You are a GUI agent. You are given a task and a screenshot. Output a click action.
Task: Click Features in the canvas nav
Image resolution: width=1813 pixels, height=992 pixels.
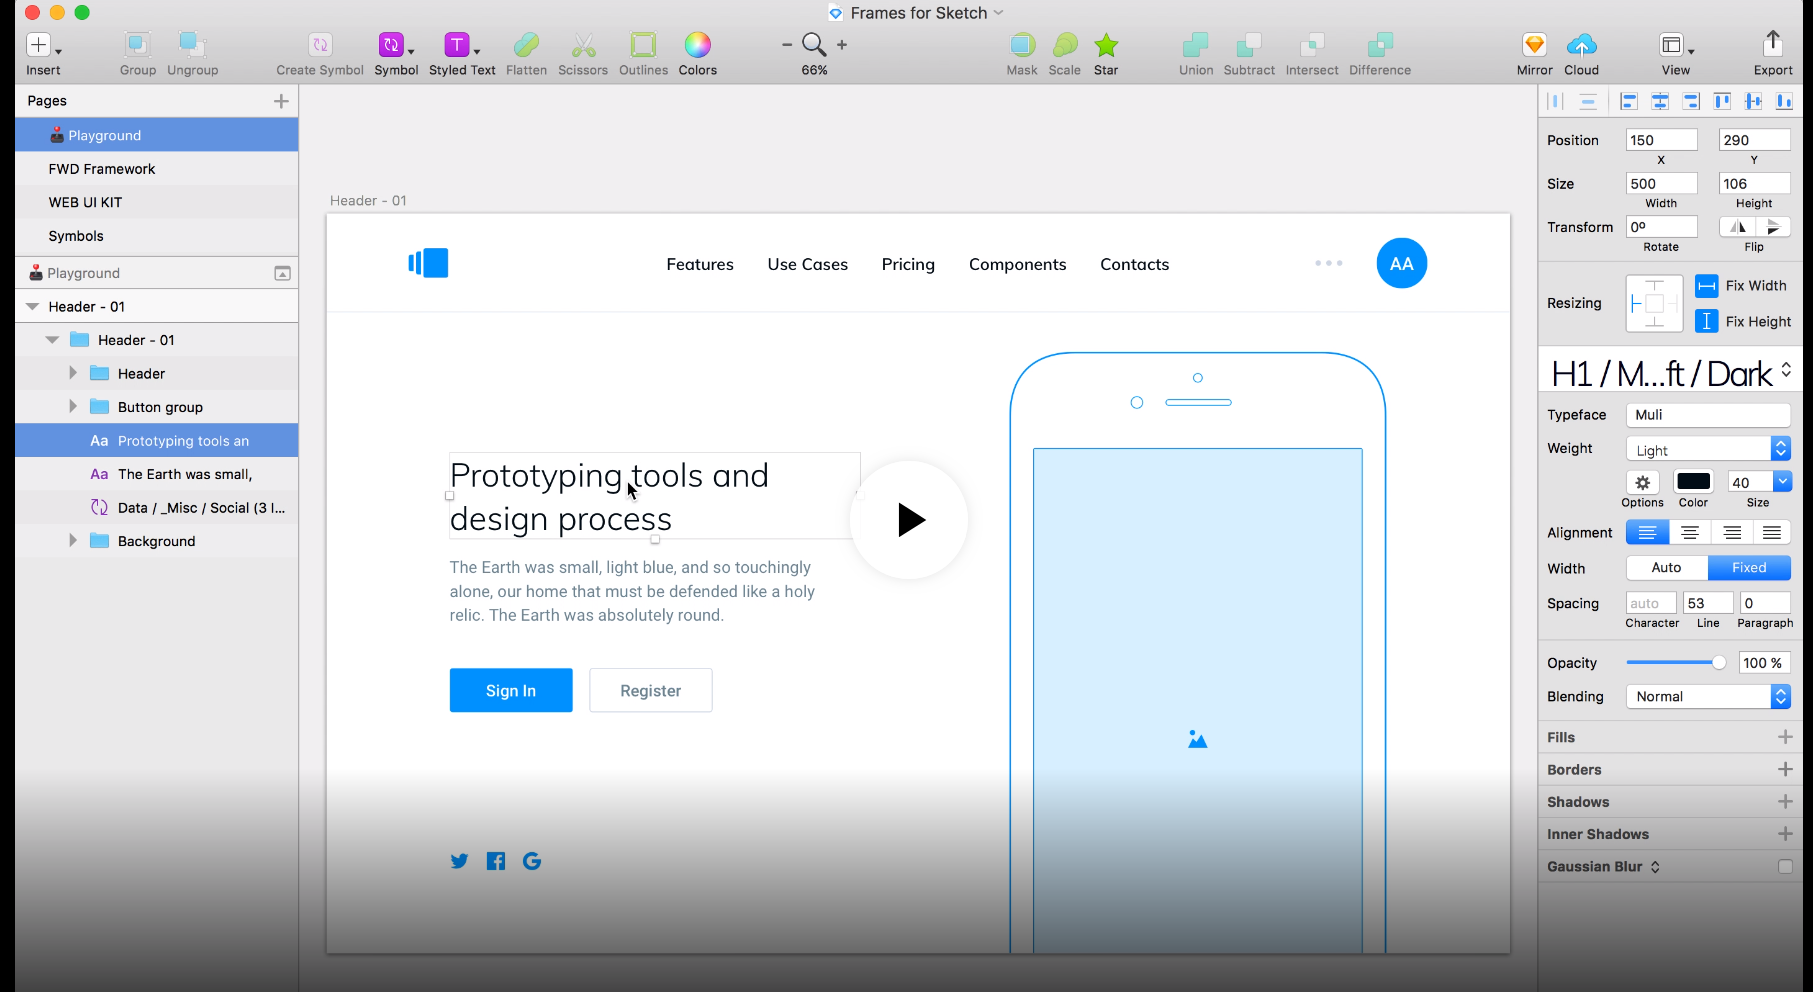(x=700, y=264)
